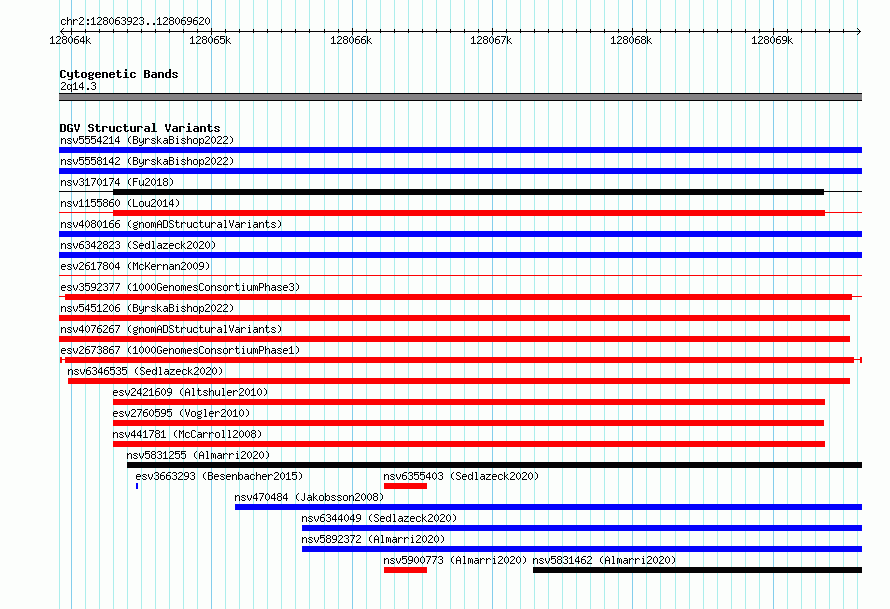
Task: Click the chr2:128063923..128069620 region text
Action: pos(135,21)
